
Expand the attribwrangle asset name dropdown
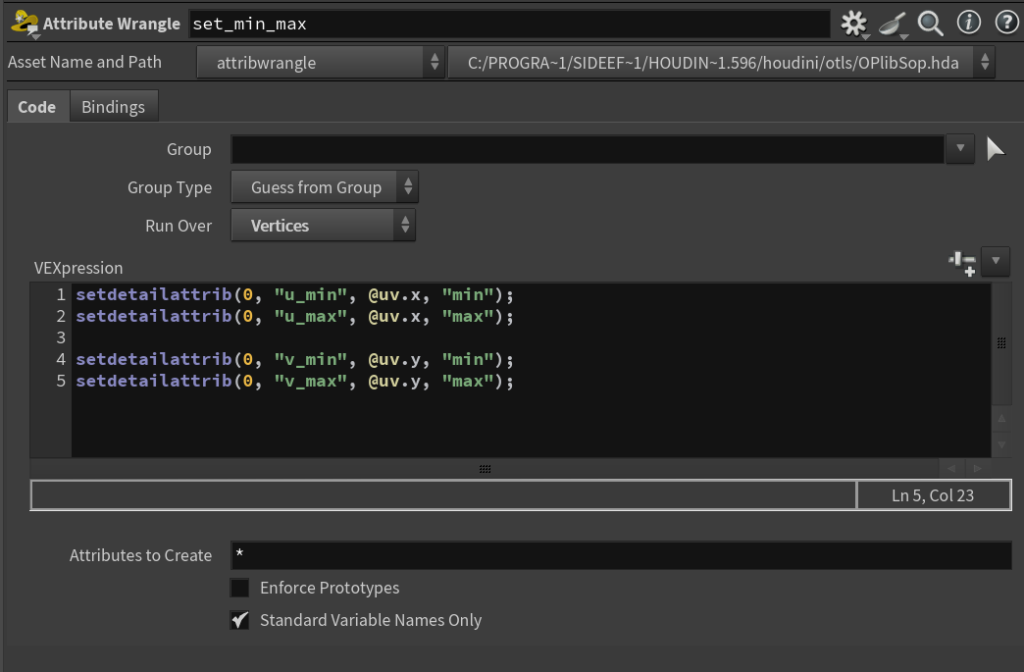point(319,63)
